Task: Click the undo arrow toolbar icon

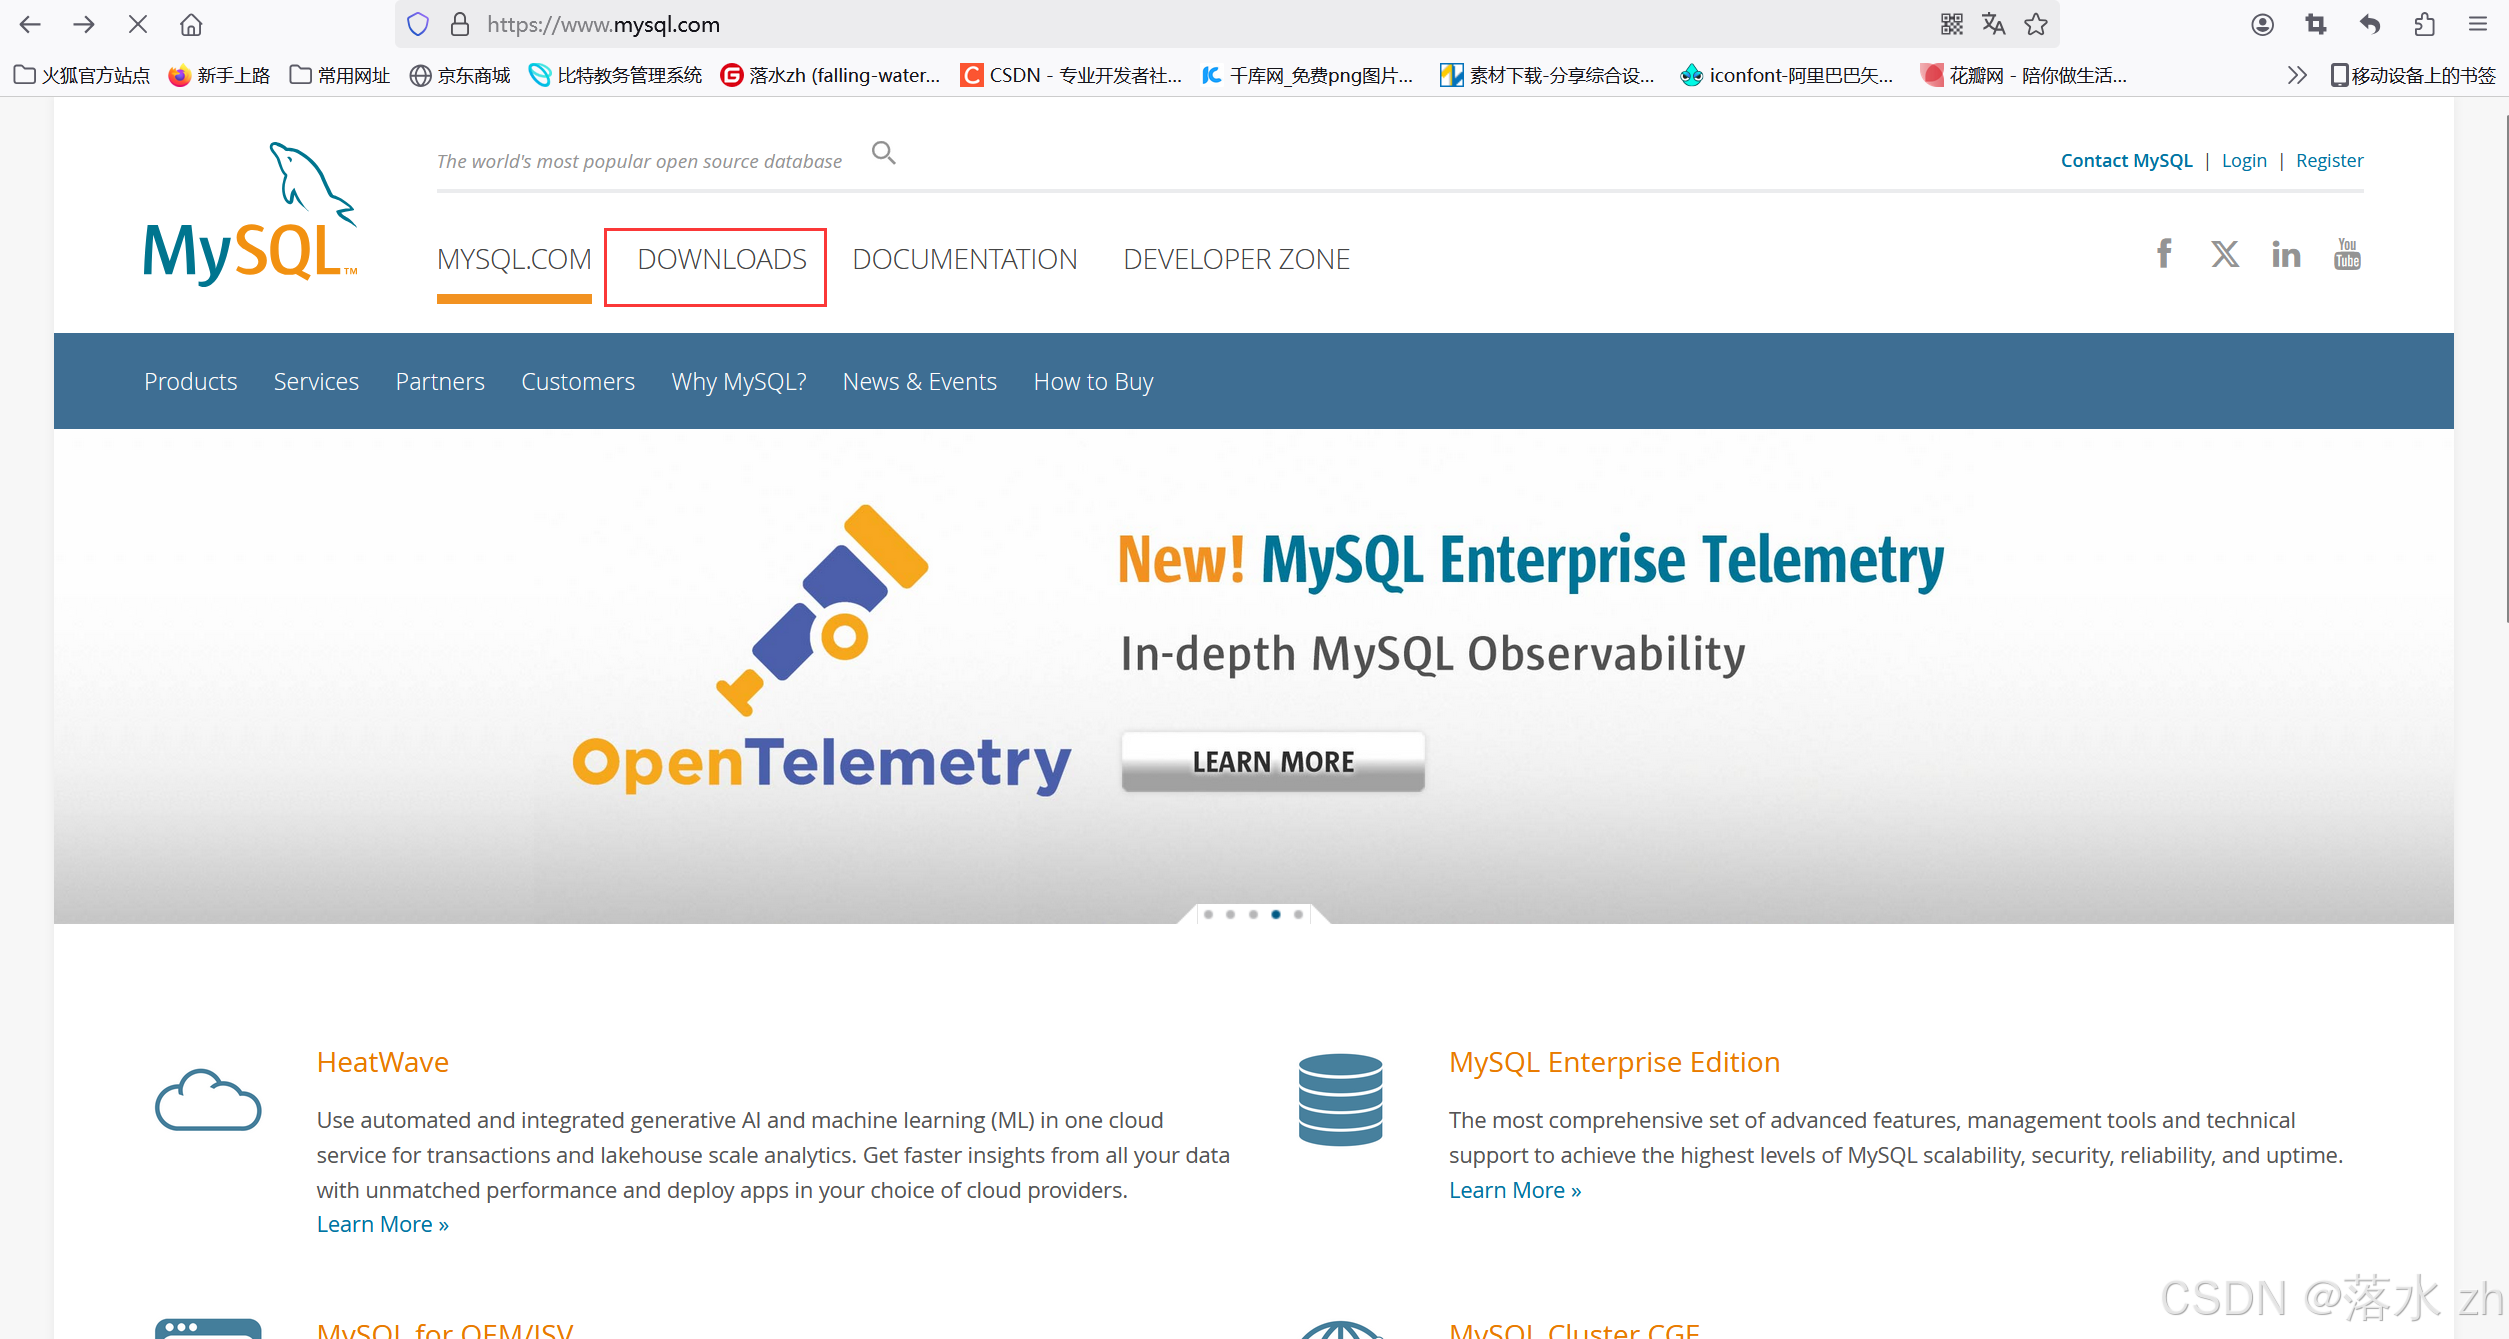Action: point(2369,24)
